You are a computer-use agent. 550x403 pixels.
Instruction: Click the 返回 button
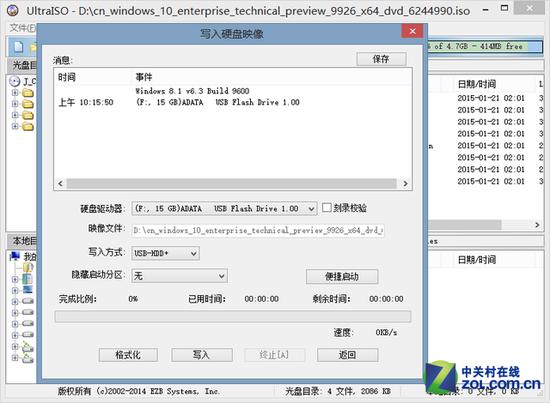coord(347,355)
